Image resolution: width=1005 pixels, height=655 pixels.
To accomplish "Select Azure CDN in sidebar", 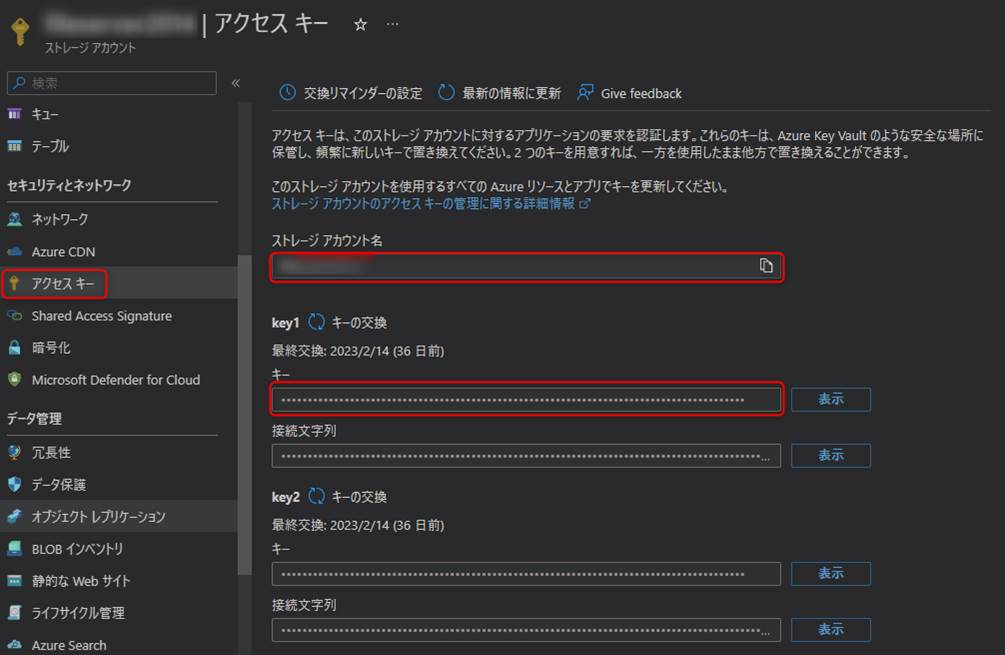I will pos(63,252).
